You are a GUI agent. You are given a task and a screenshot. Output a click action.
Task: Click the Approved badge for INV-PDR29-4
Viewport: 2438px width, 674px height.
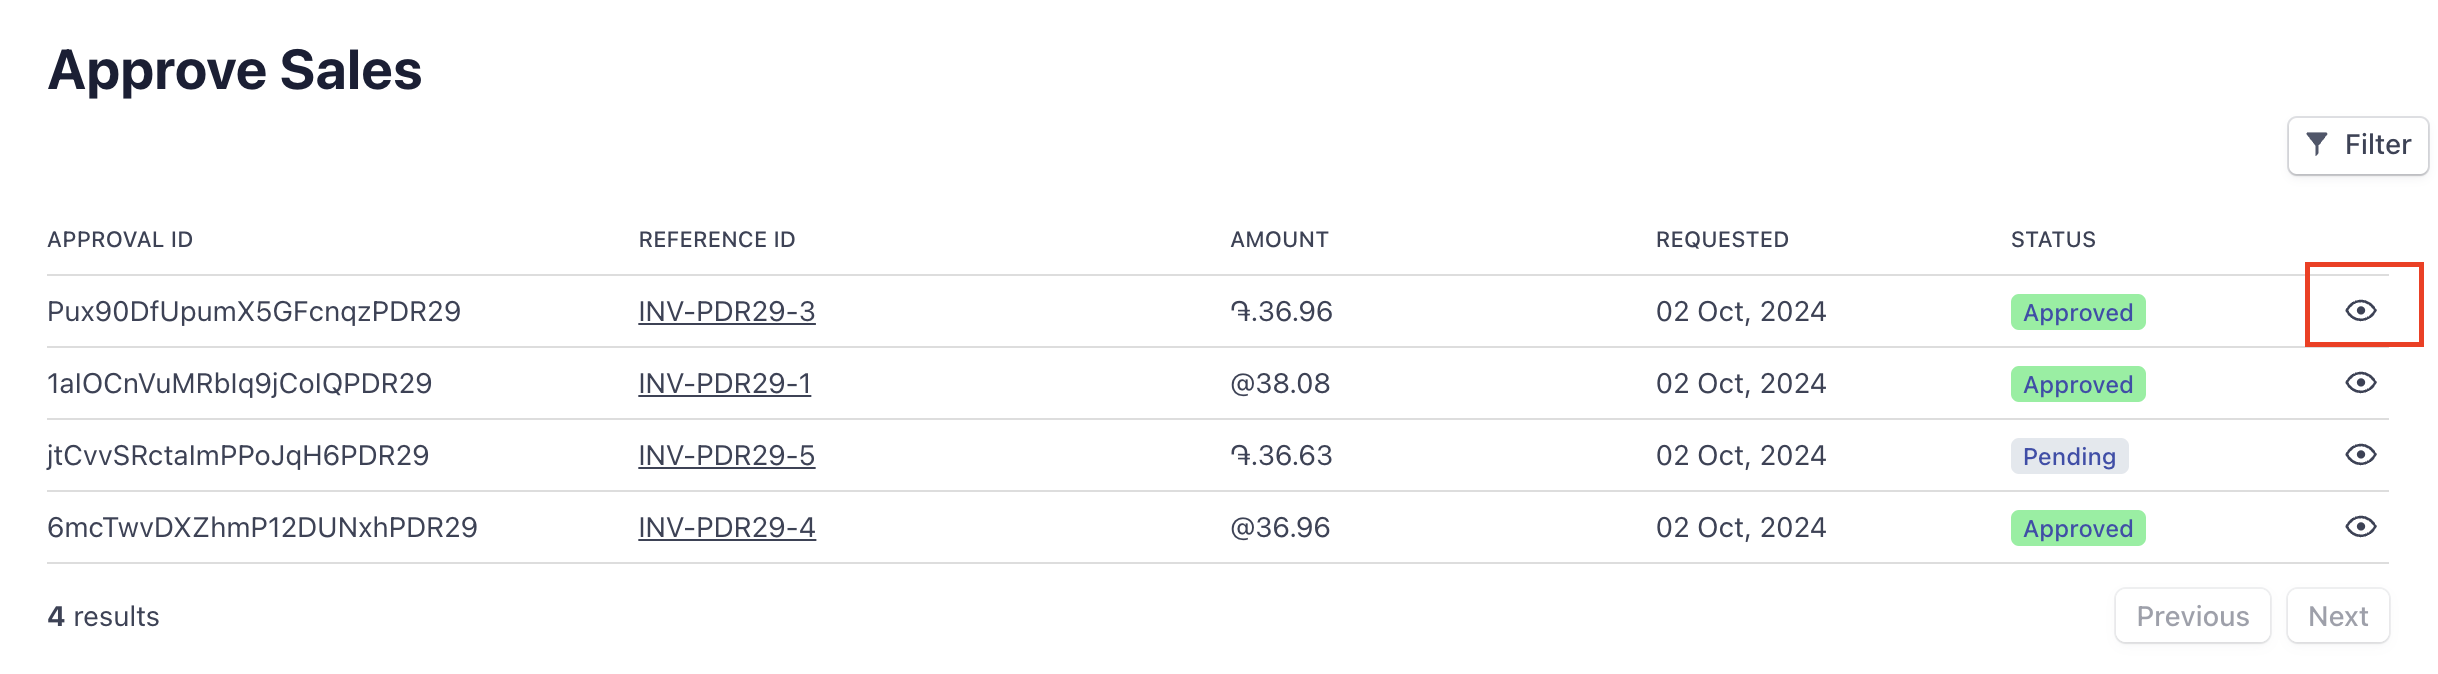pyautogui.click(x=2078, y=528)
